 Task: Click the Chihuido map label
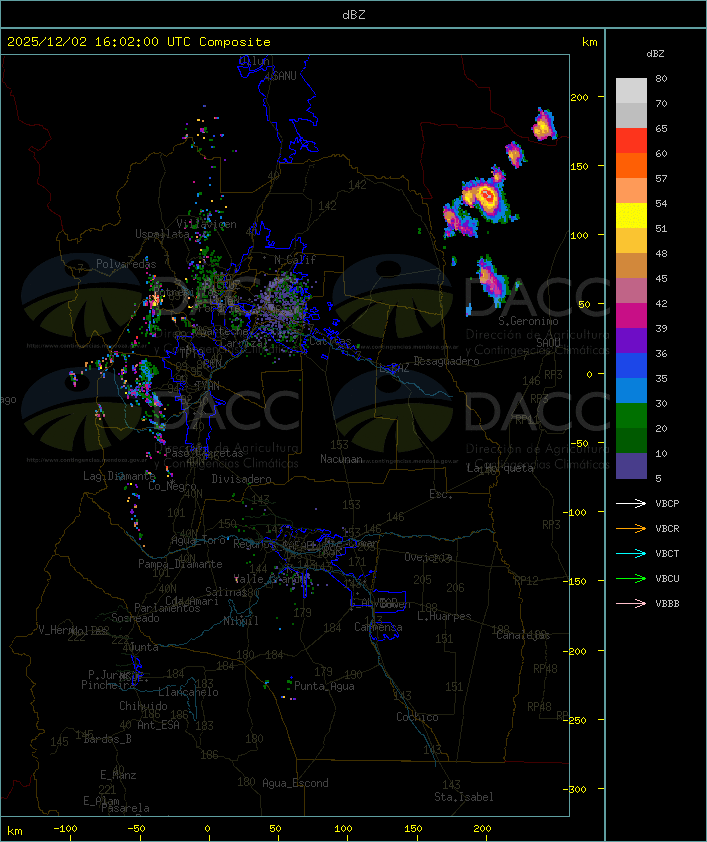(x=143, y=706)
